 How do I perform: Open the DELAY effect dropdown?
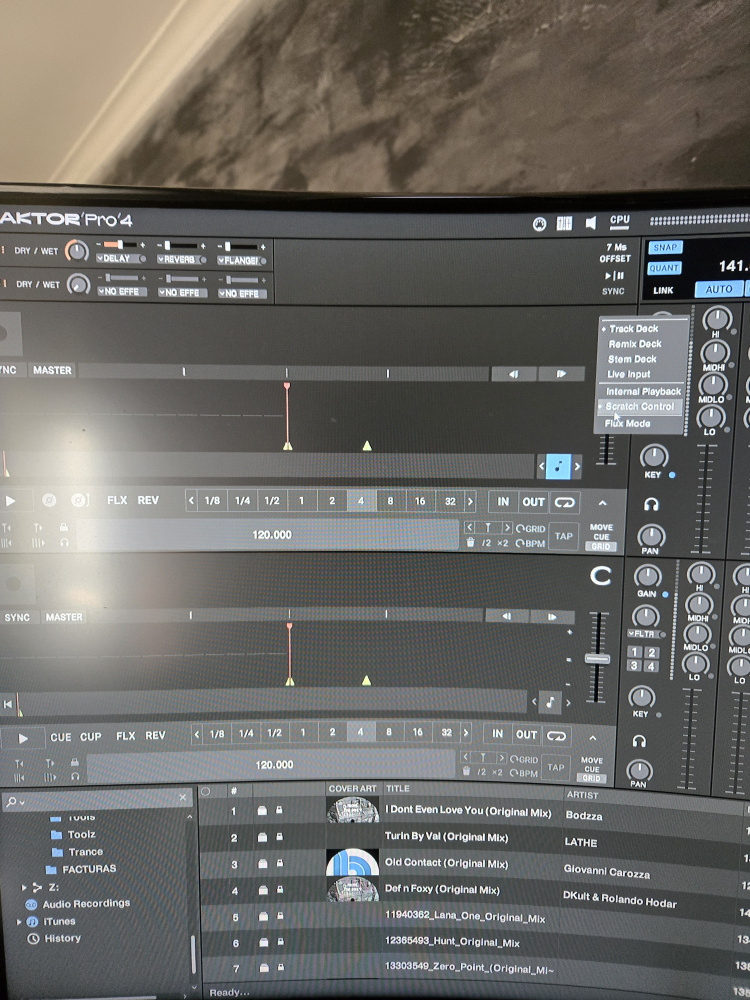pyautogui.click(x=119, y=258)
